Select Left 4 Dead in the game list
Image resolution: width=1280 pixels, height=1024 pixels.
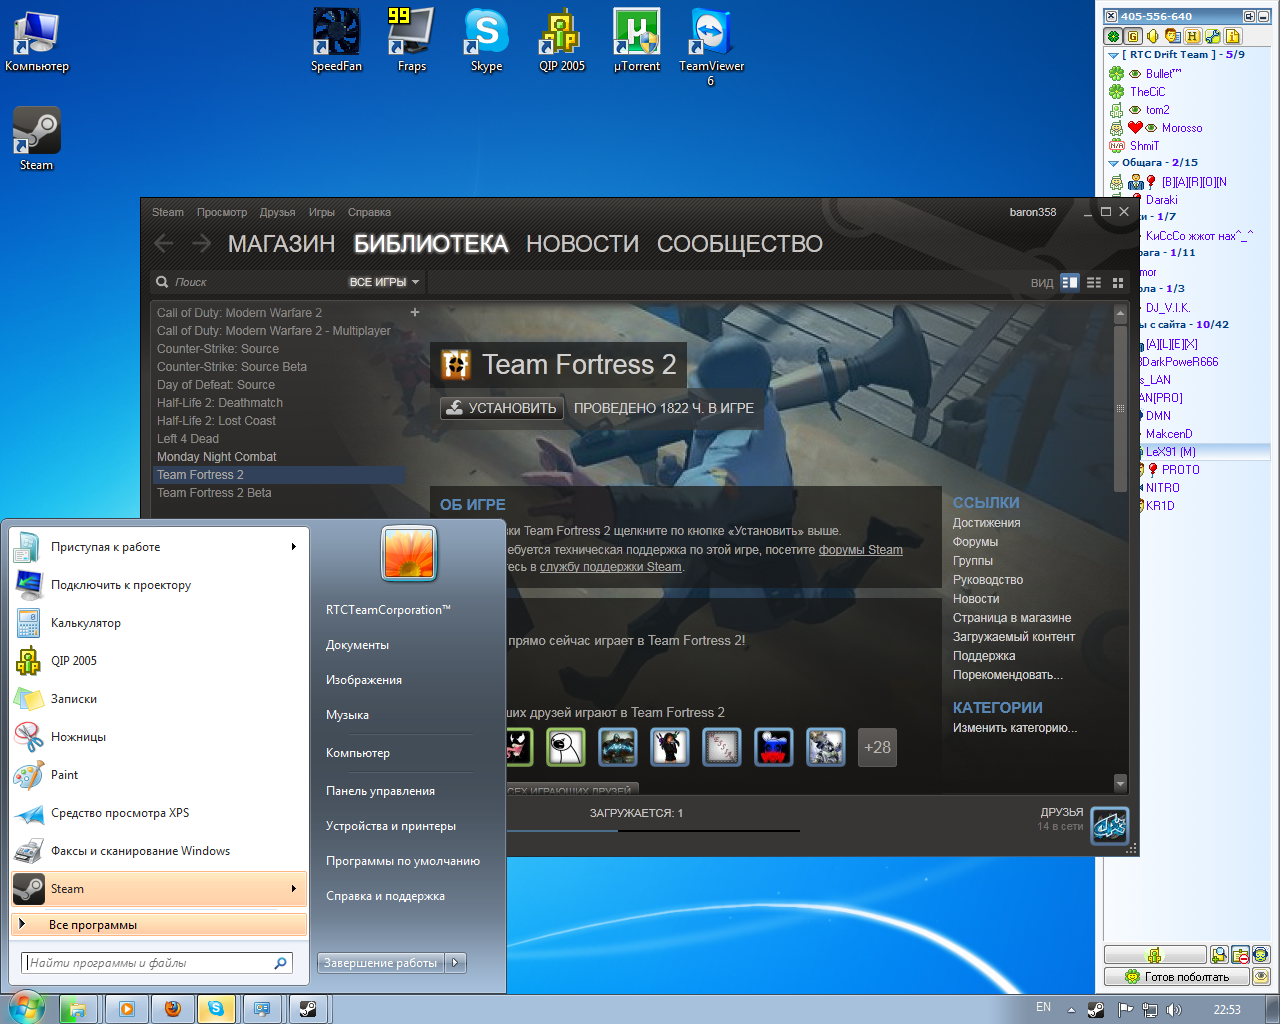coord(188,439)
